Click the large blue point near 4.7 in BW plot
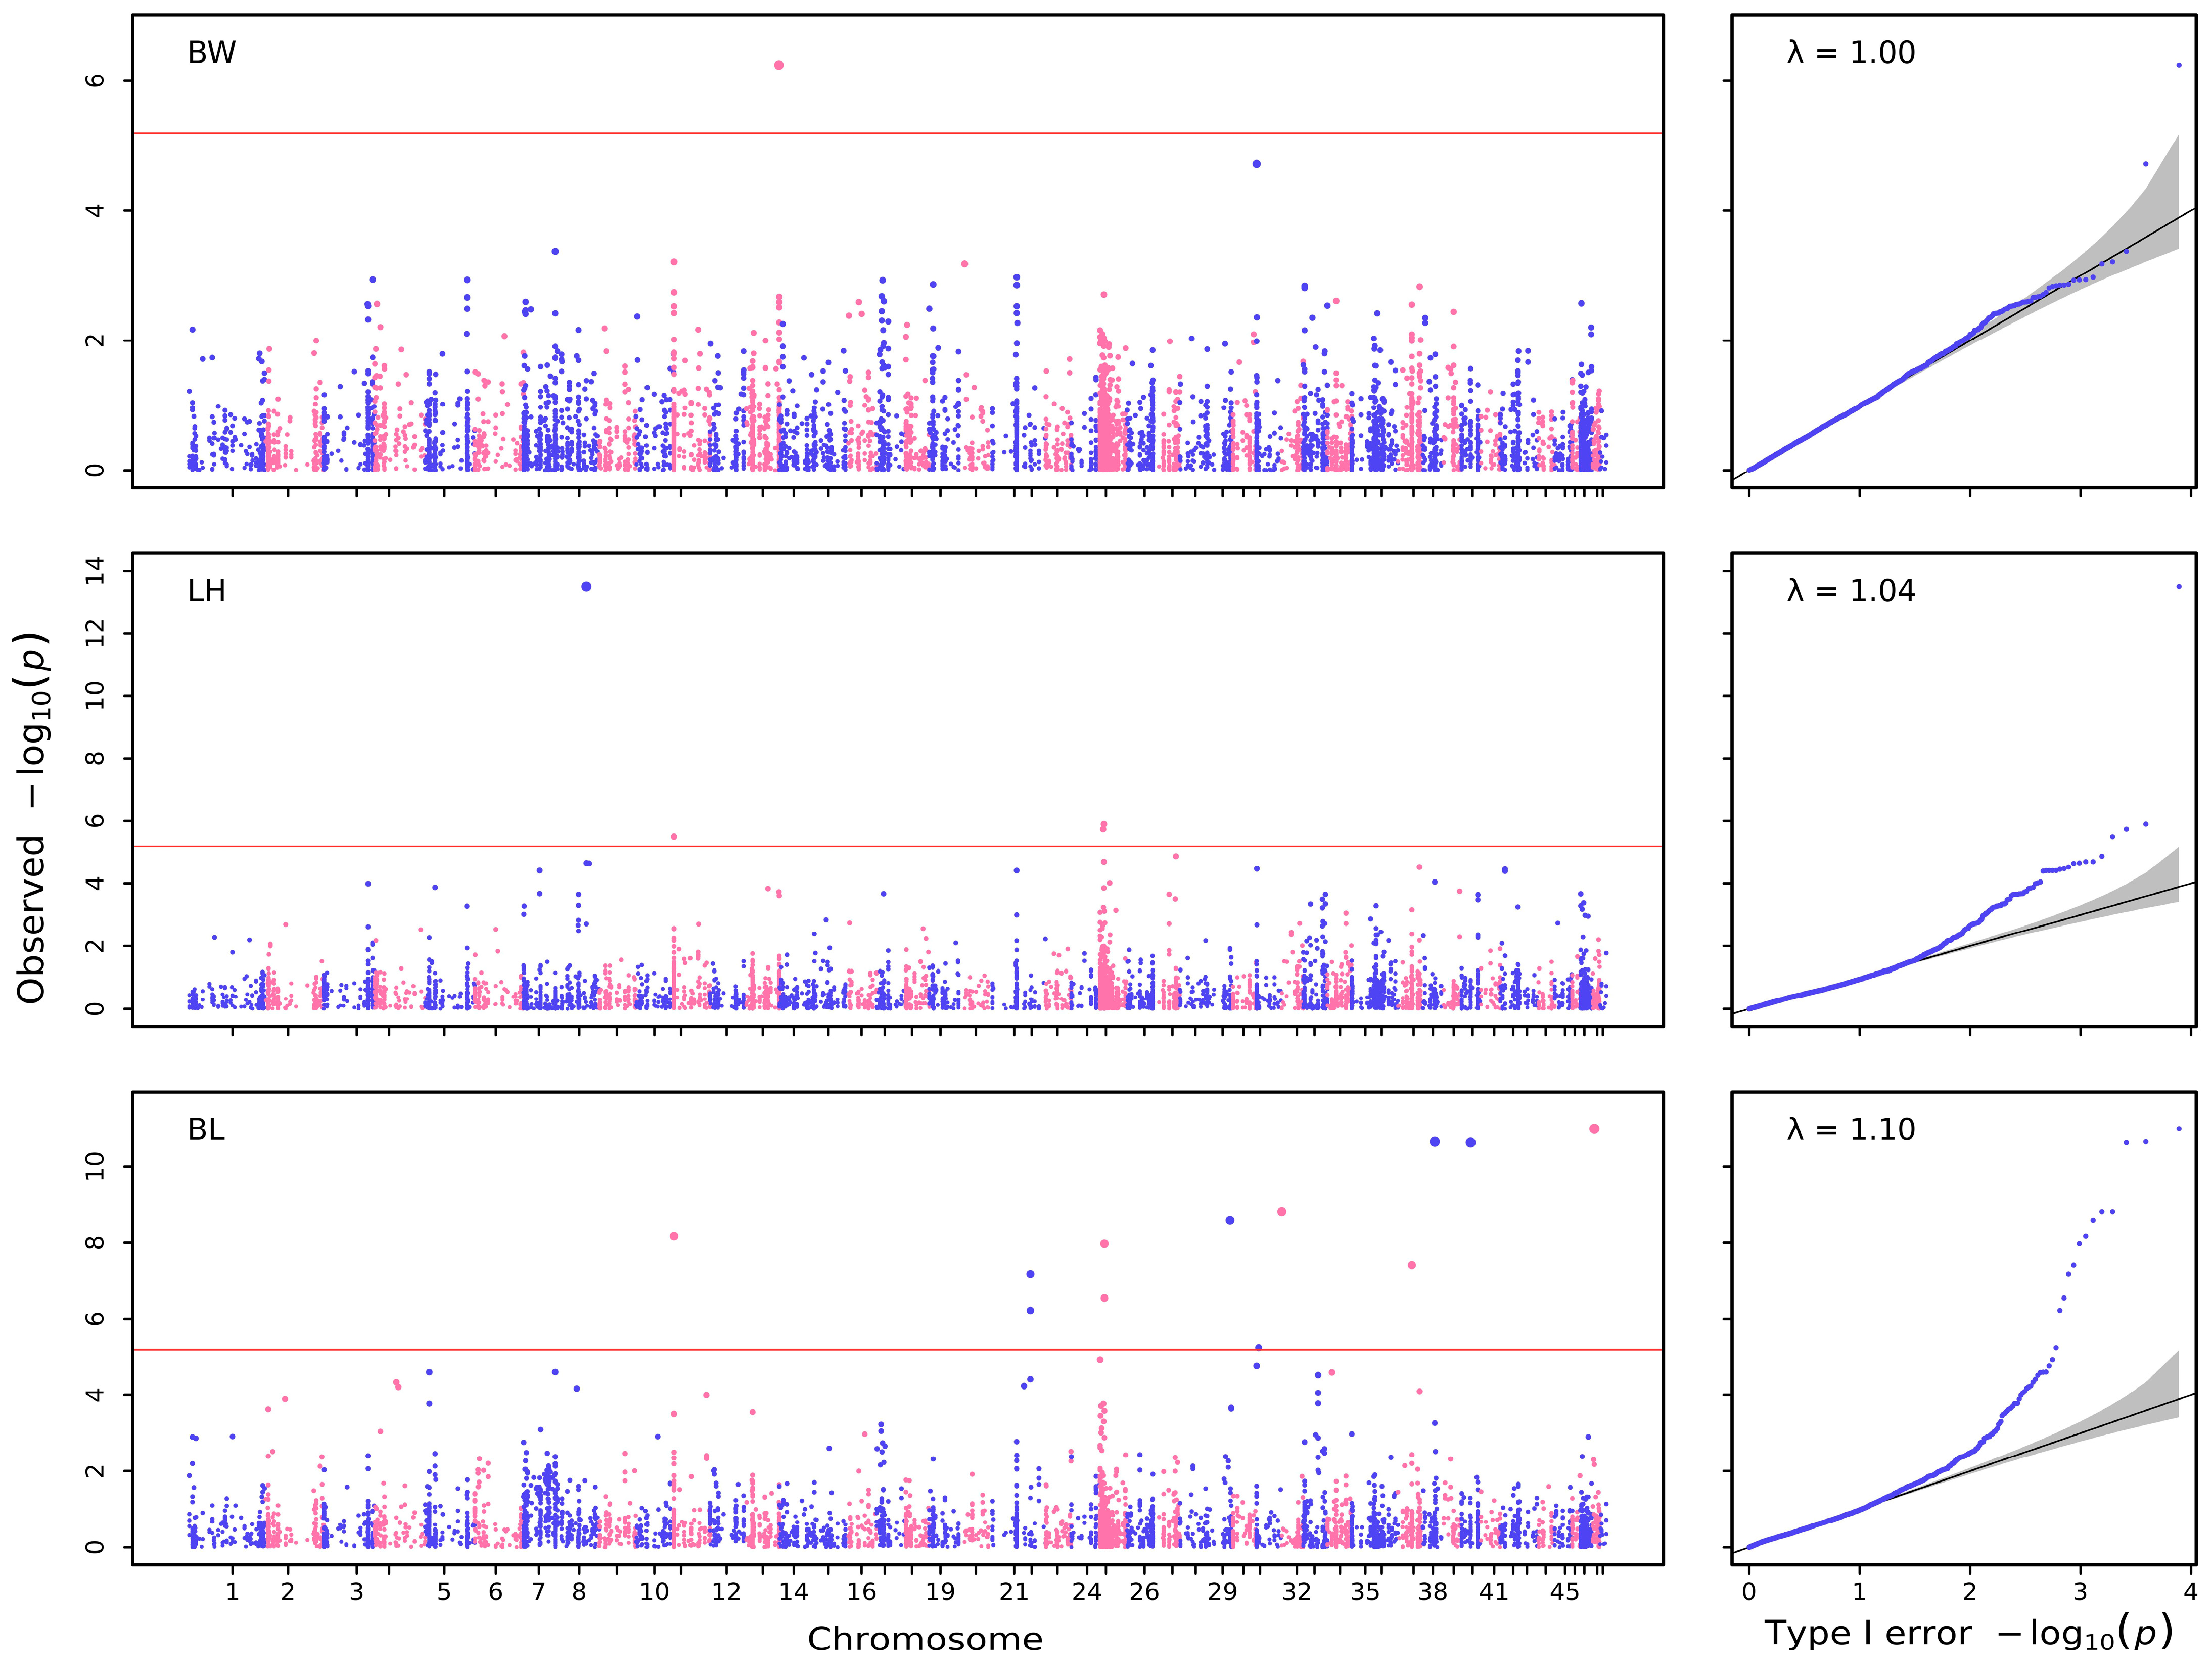The image size is (2212, 1667). 1256,164
